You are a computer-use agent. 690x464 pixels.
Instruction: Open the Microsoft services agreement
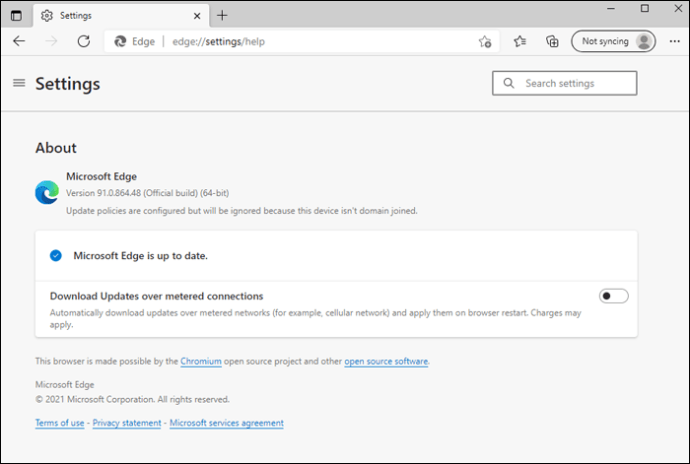click(226, 423)
